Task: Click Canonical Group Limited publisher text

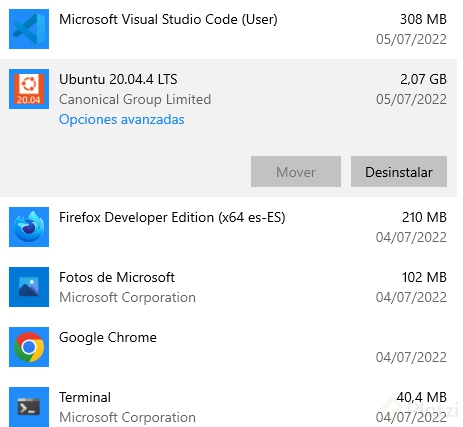Action: point(135,99)
